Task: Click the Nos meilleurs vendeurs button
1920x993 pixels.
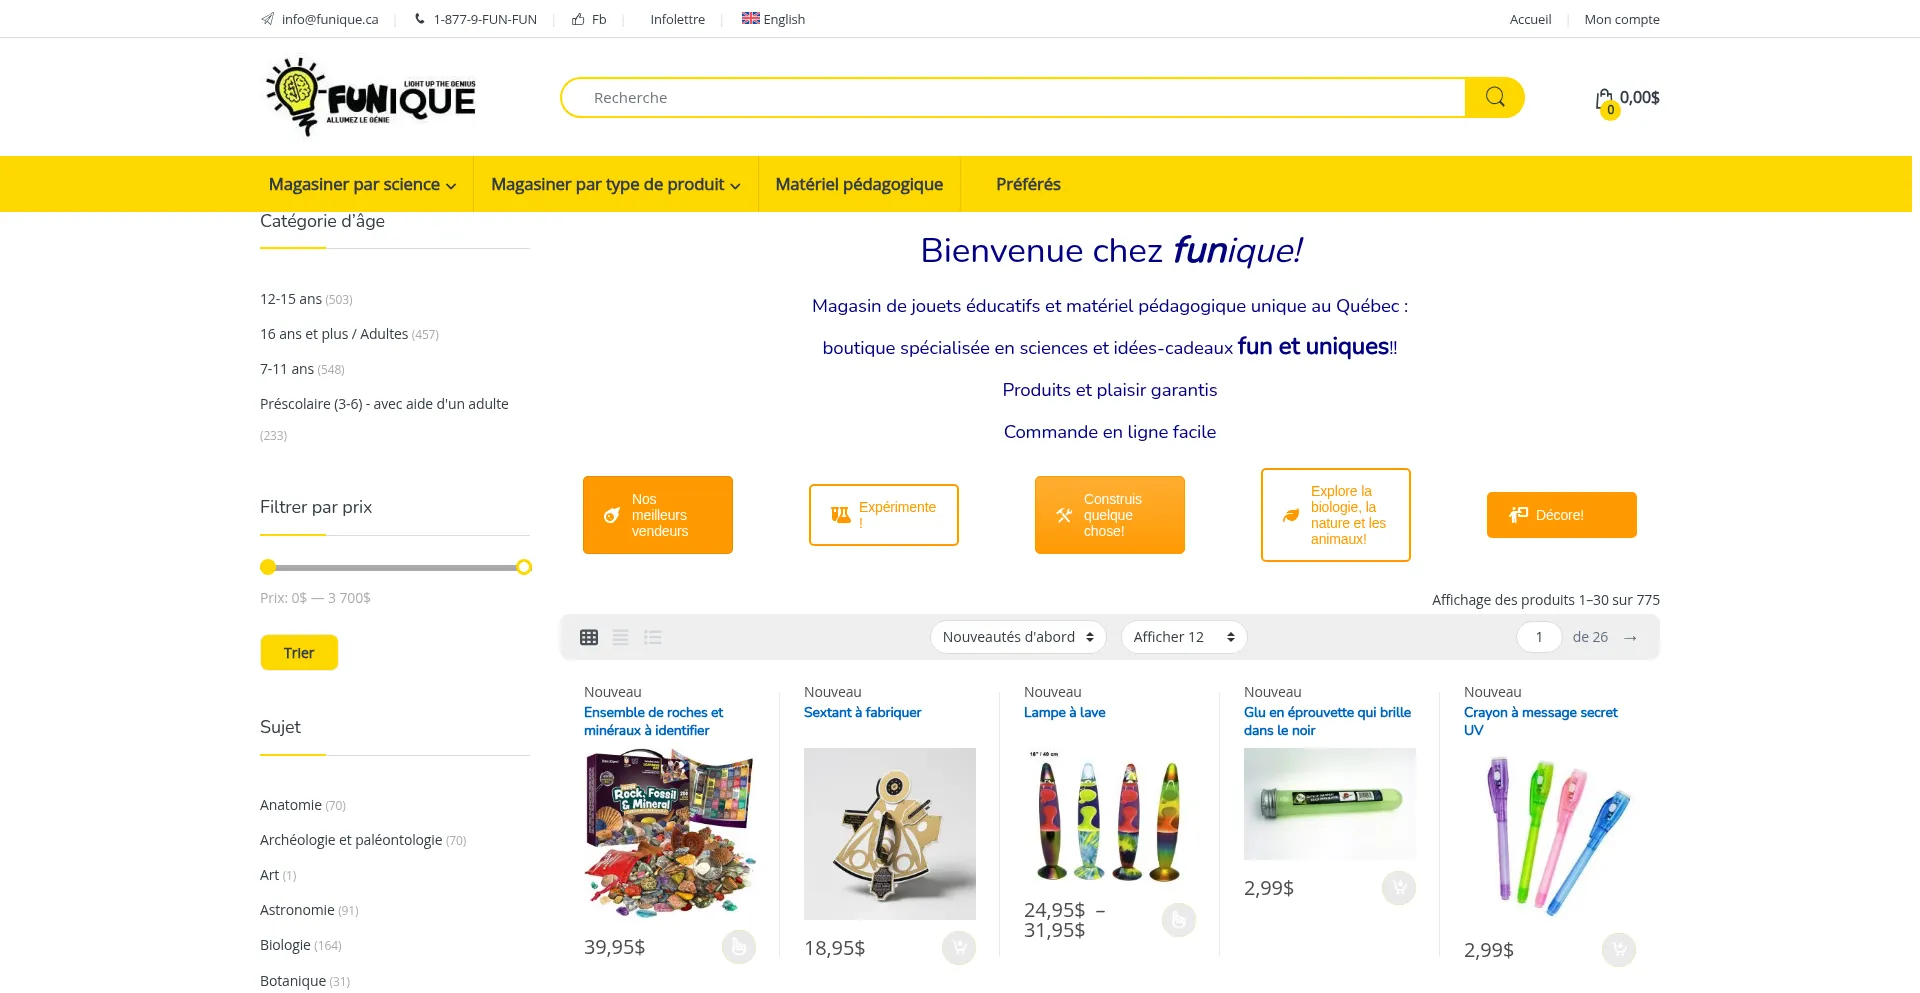Action: click(658, 515)
